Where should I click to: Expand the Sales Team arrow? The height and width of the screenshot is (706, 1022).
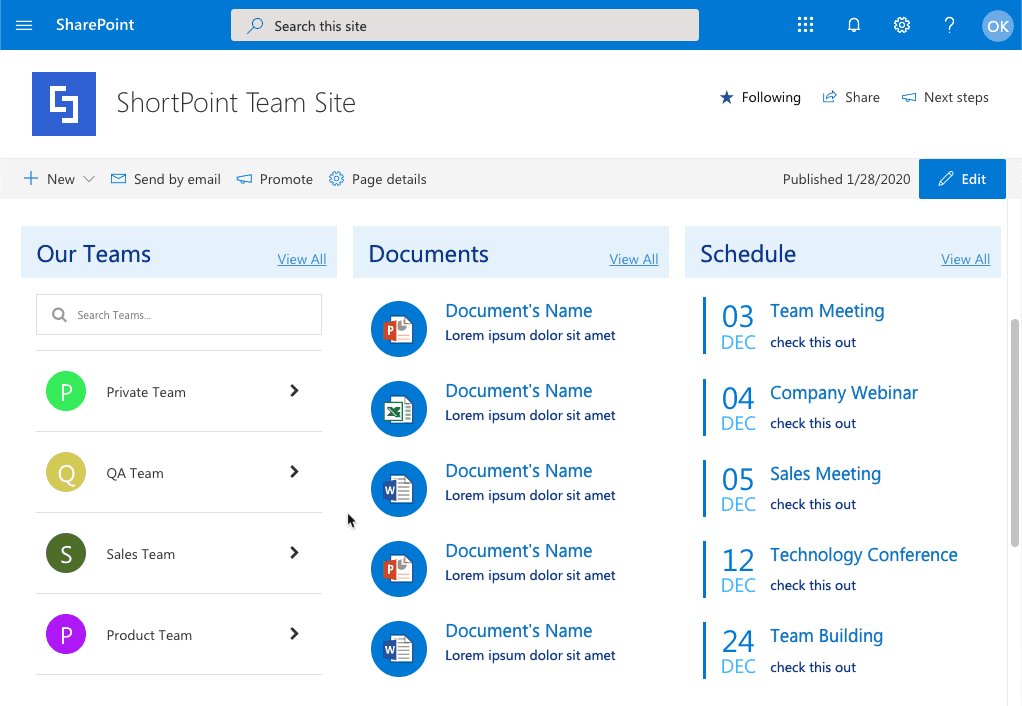[294, 553]
